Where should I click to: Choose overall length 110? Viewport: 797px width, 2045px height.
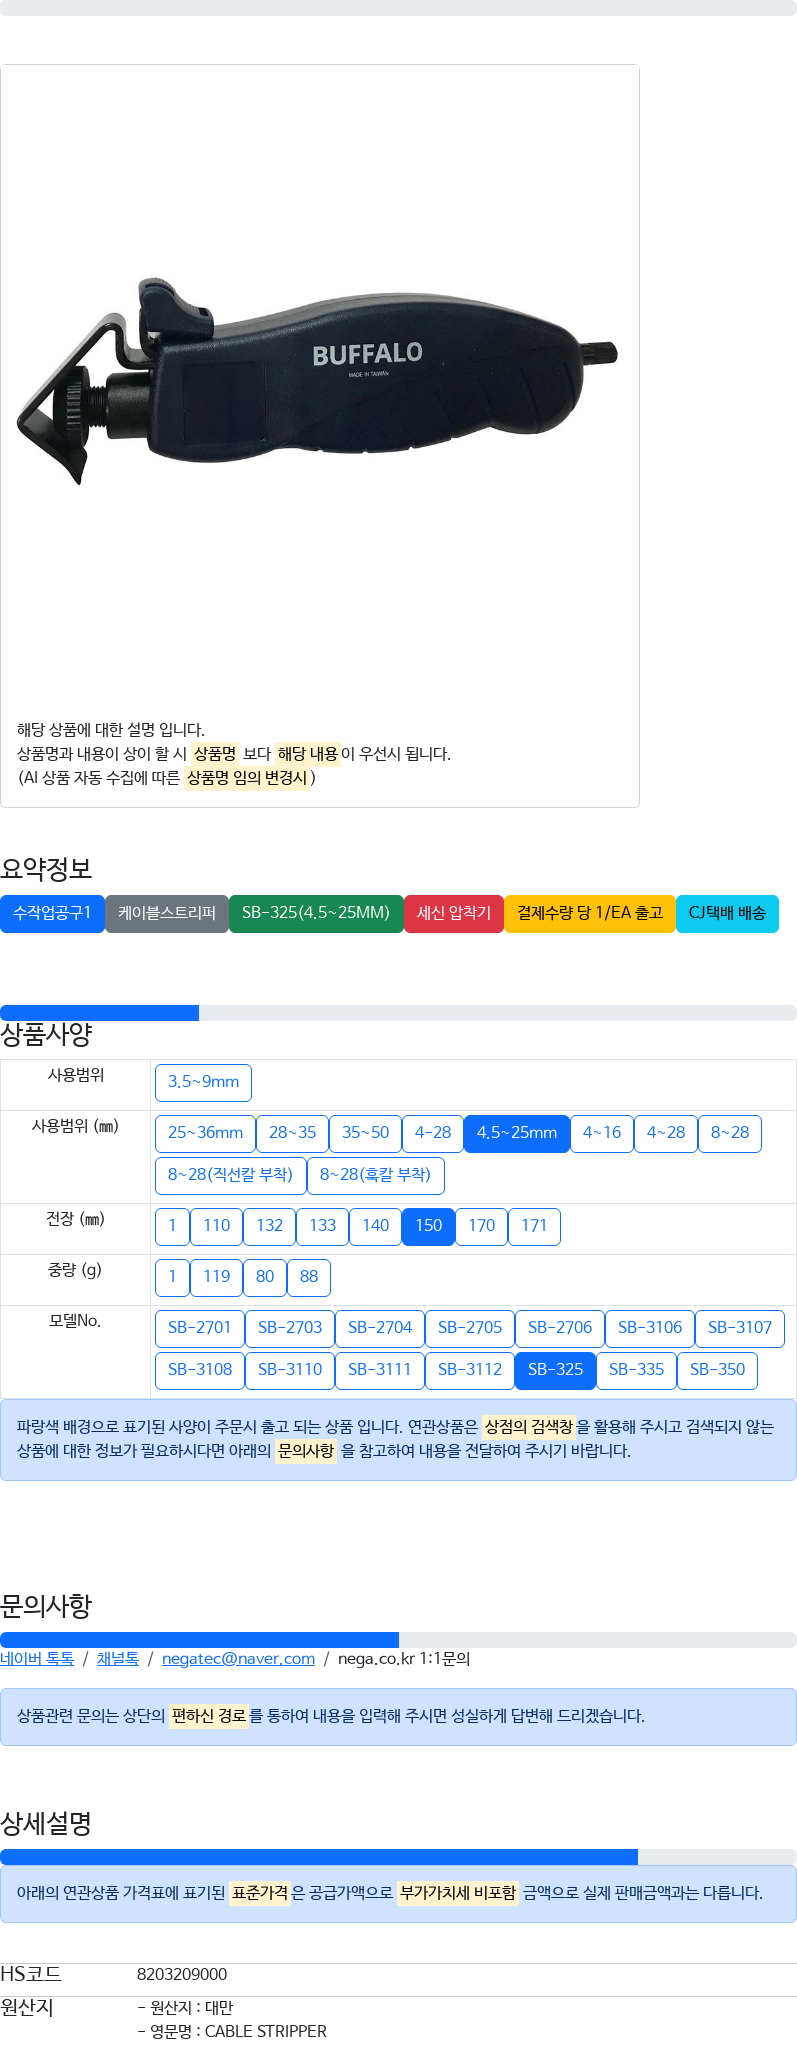[x=217, y=1226]
